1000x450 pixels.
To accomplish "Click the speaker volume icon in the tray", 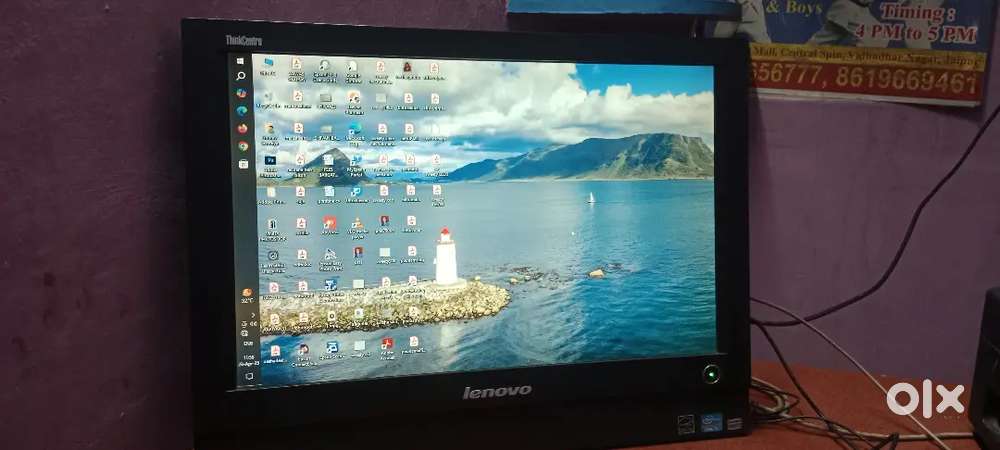I will pyautogui.click(x=254, y=324).
